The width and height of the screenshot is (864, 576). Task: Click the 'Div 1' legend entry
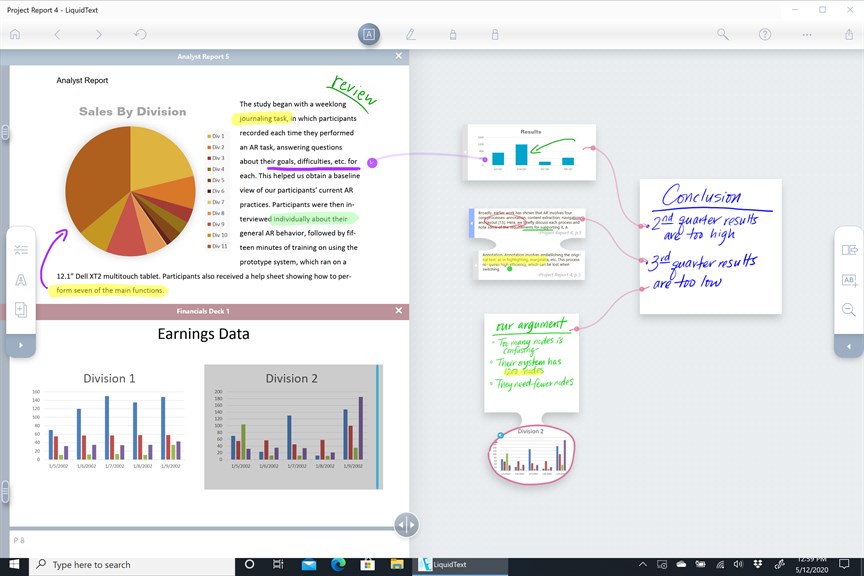coord(215,136)
